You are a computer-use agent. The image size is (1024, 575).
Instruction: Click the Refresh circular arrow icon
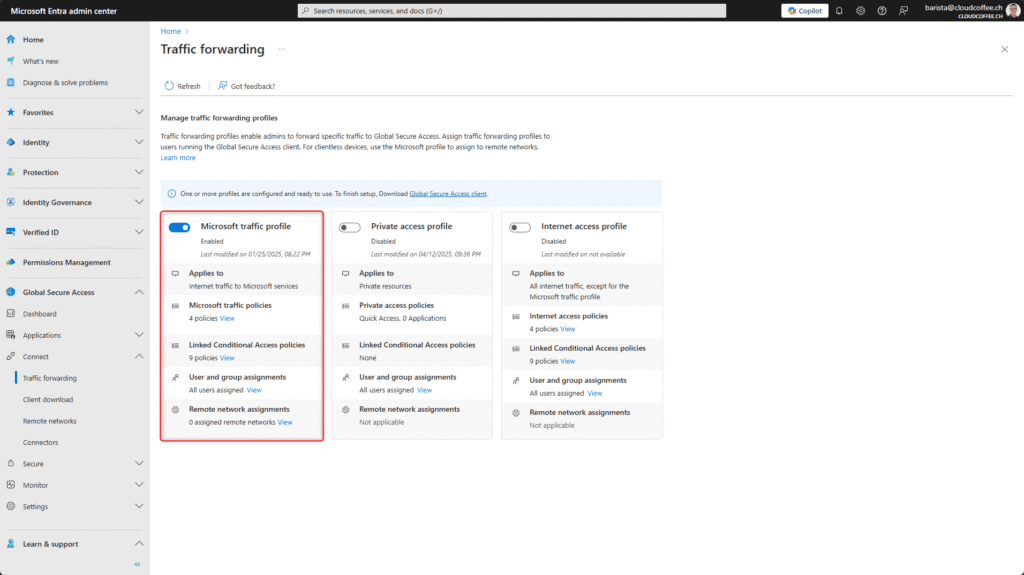[x=169, y=86]
